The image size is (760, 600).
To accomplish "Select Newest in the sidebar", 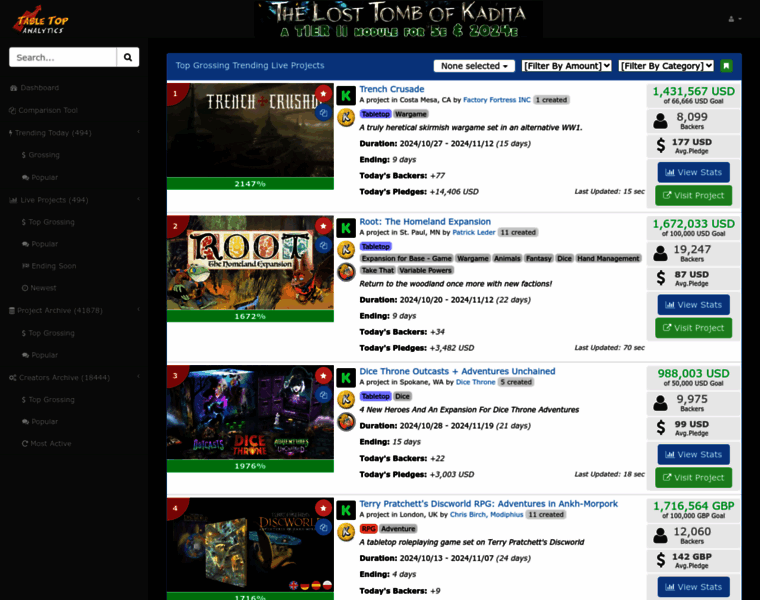I will [x=39, y=287].
